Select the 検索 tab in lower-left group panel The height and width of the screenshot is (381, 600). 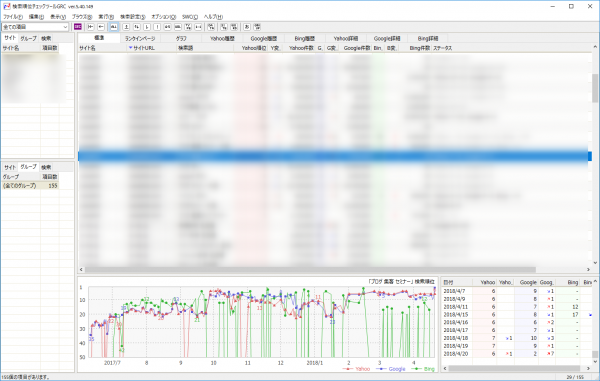click(x=46, y=167)
